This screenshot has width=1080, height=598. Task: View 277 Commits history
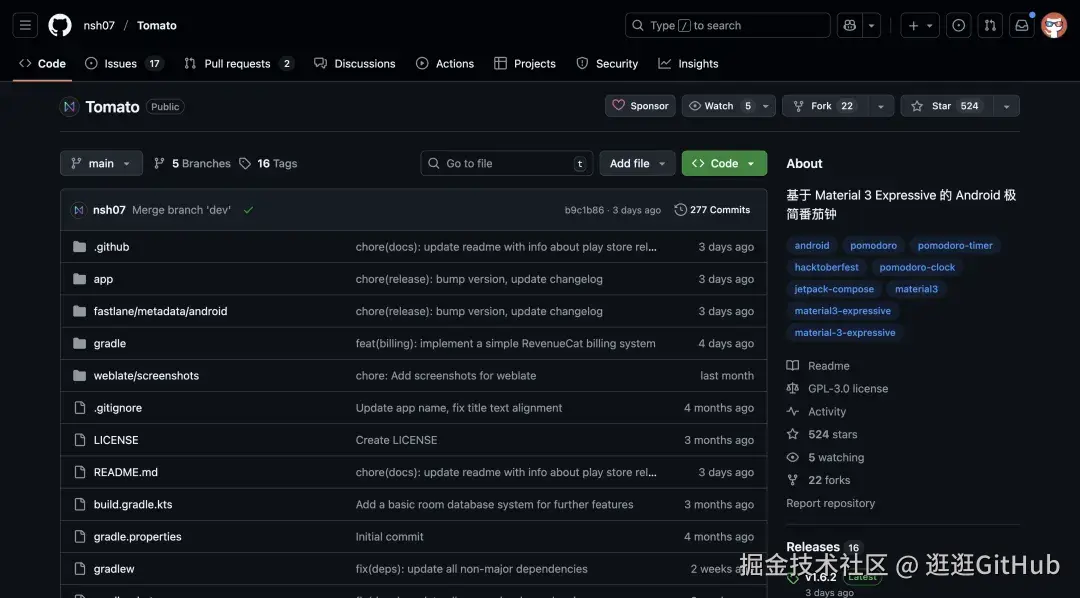712,210
